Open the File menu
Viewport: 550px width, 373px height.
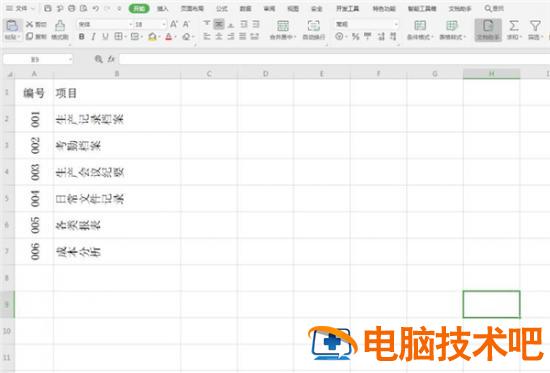tap(21, 8)
